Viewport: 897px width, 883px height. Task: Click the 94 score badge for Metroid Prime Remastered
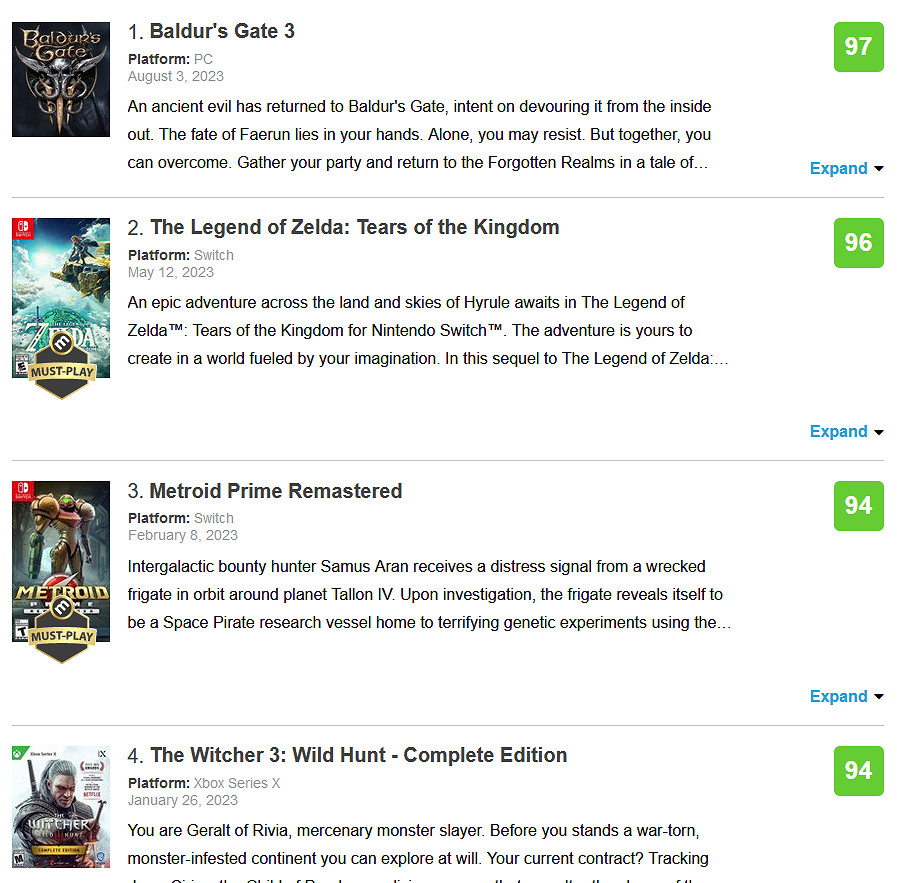tap(859, 506)
